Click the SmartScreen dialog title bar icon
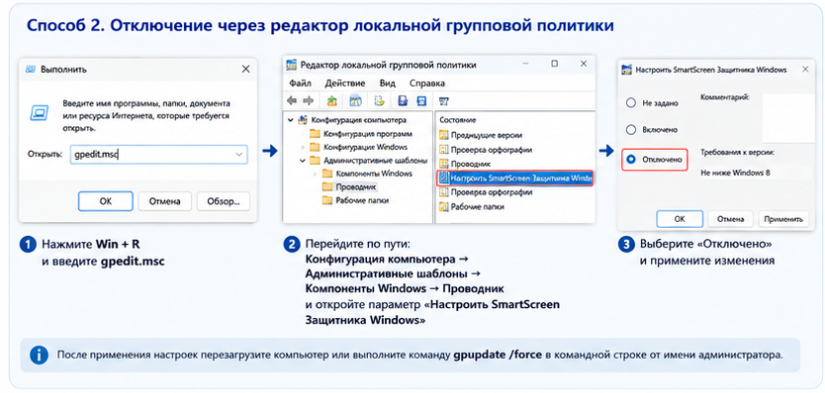825x393 pixels. click(626, 69)
